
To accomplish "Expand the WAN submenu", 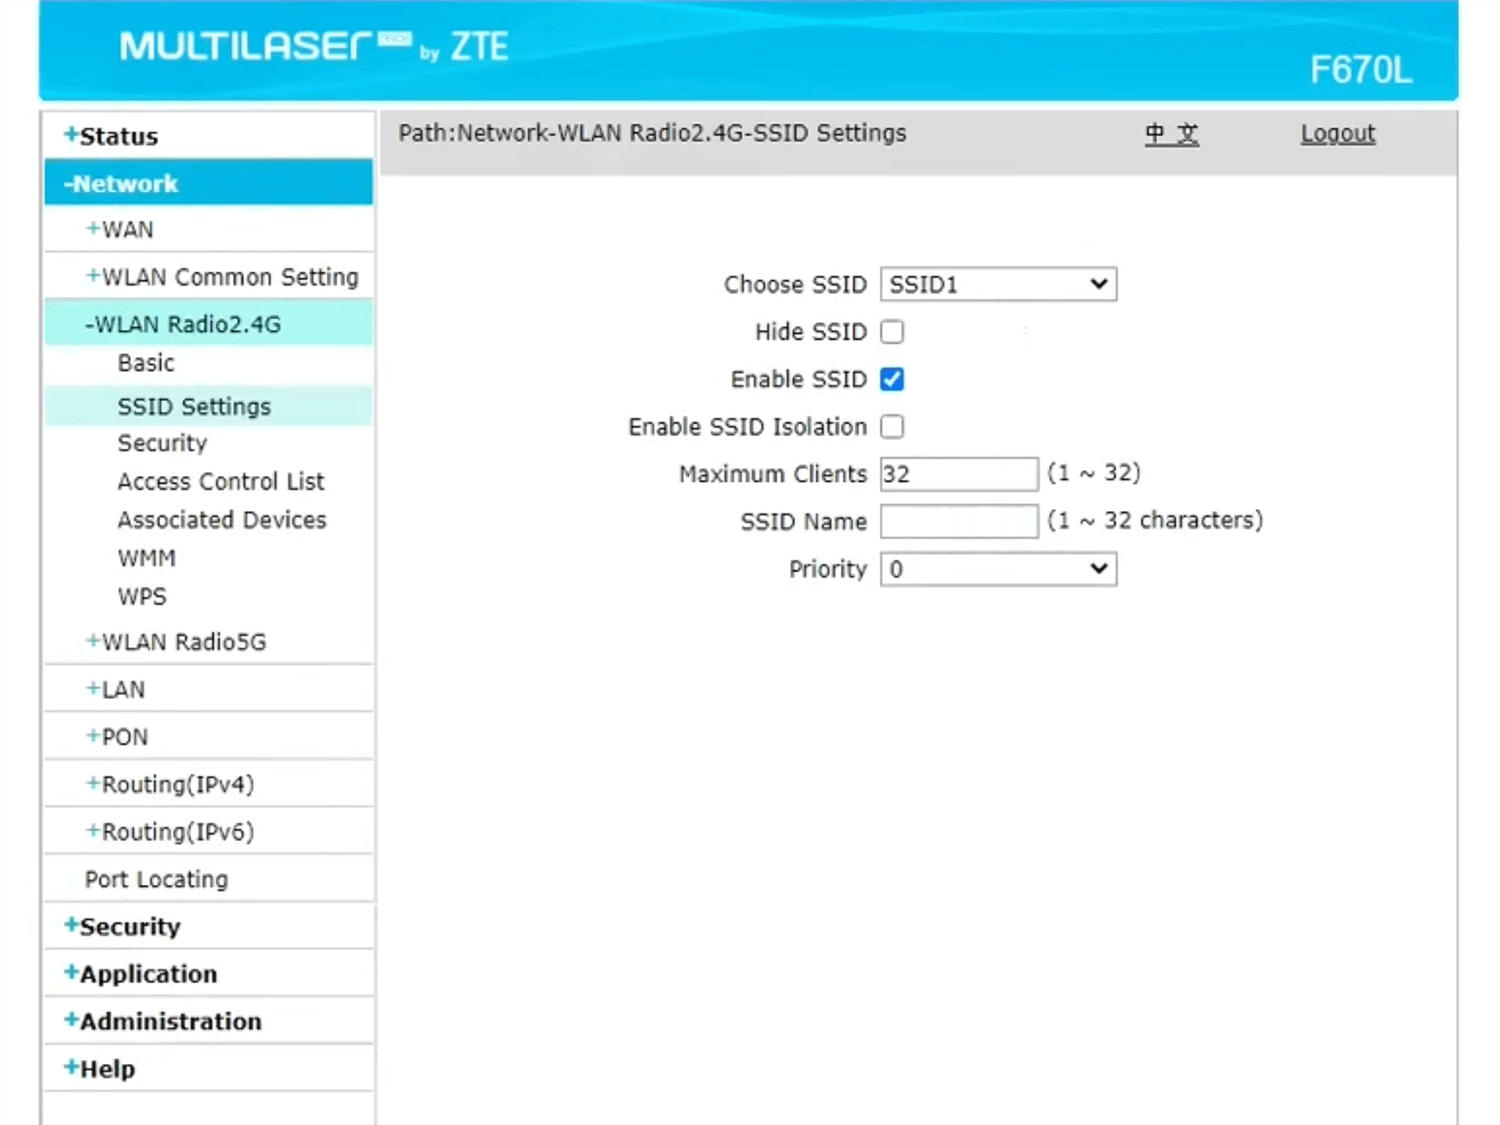I will point(120,230).
